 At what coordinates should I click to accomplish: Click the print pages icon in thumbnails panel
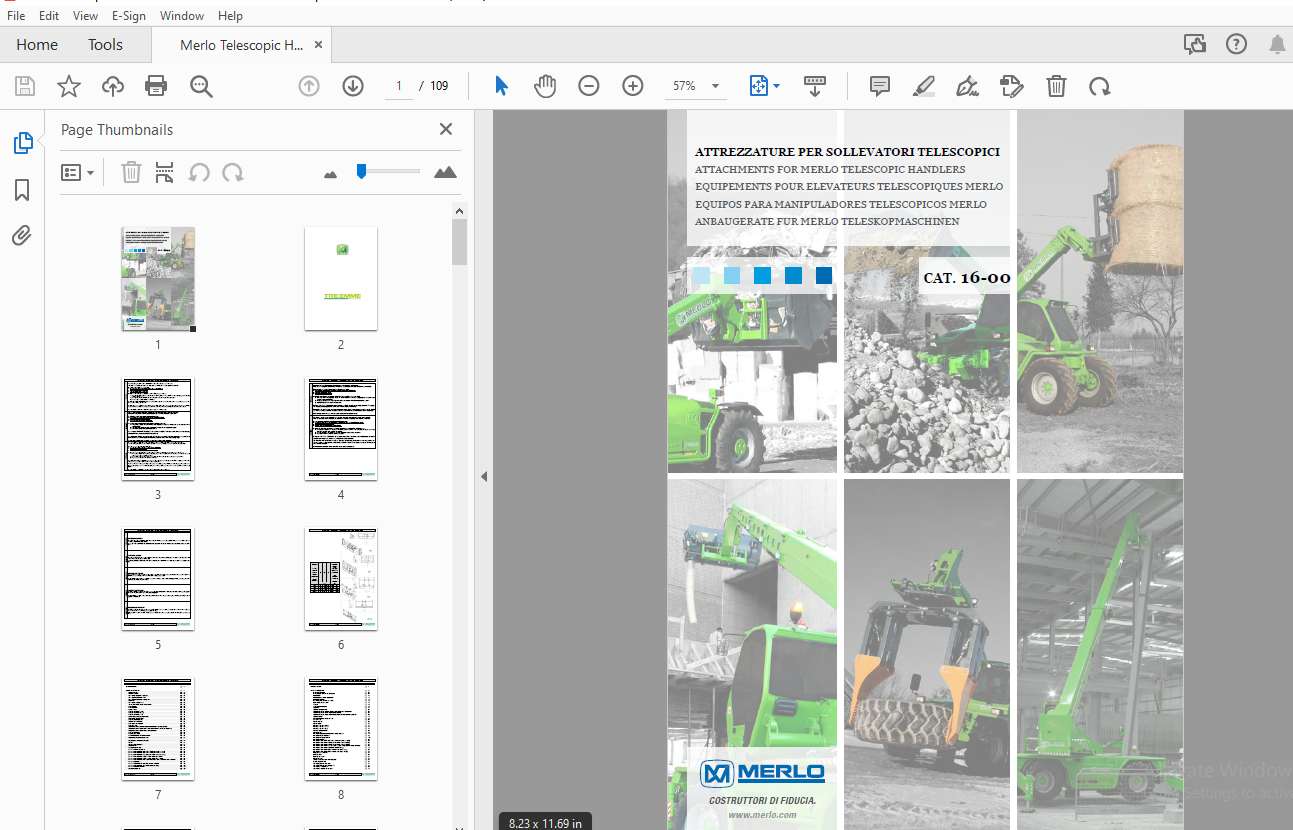(165, 172)
